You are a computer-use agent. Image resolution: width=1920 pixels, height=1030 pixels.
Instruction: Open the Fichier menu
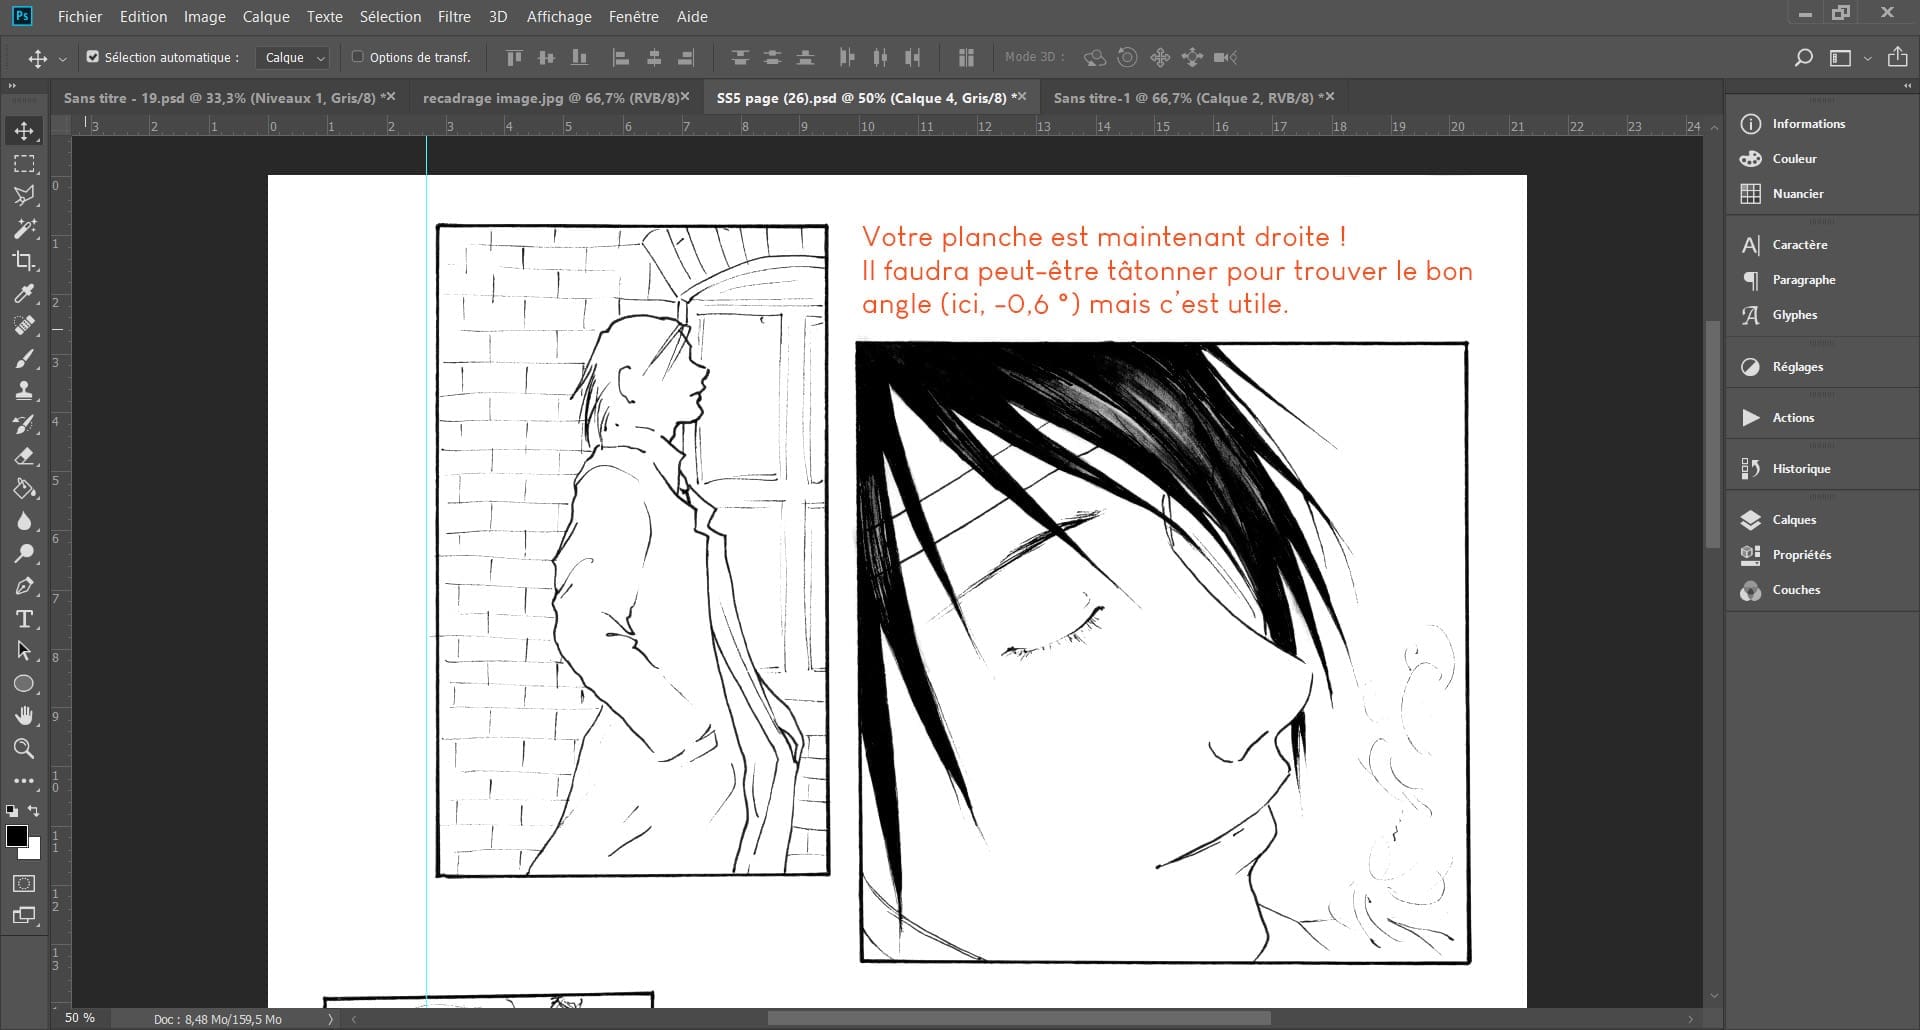pos(80,16)
